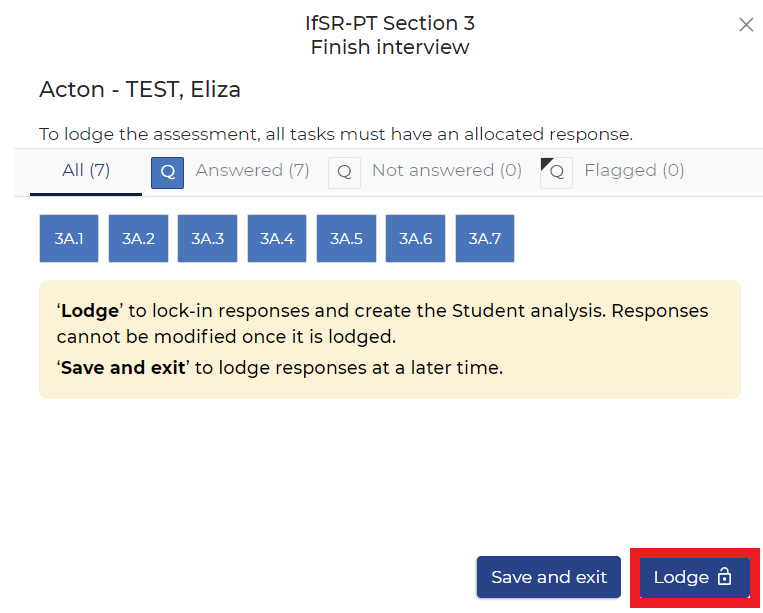Jump to question 3A.4
Screen dimensions: 763x613
point(277,239)
